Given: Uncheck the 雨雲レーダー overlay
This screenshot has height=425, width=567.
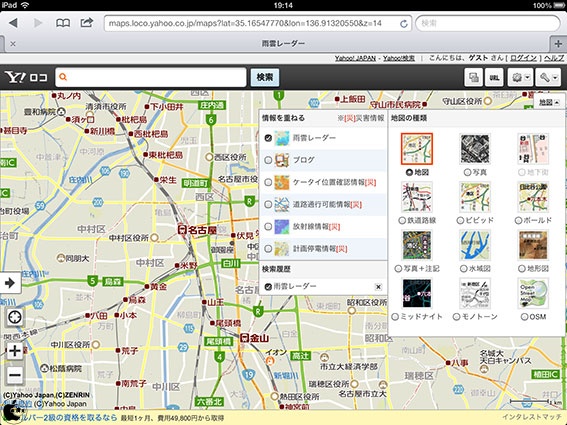Looking at the screenshot, I should click(268, 138).
